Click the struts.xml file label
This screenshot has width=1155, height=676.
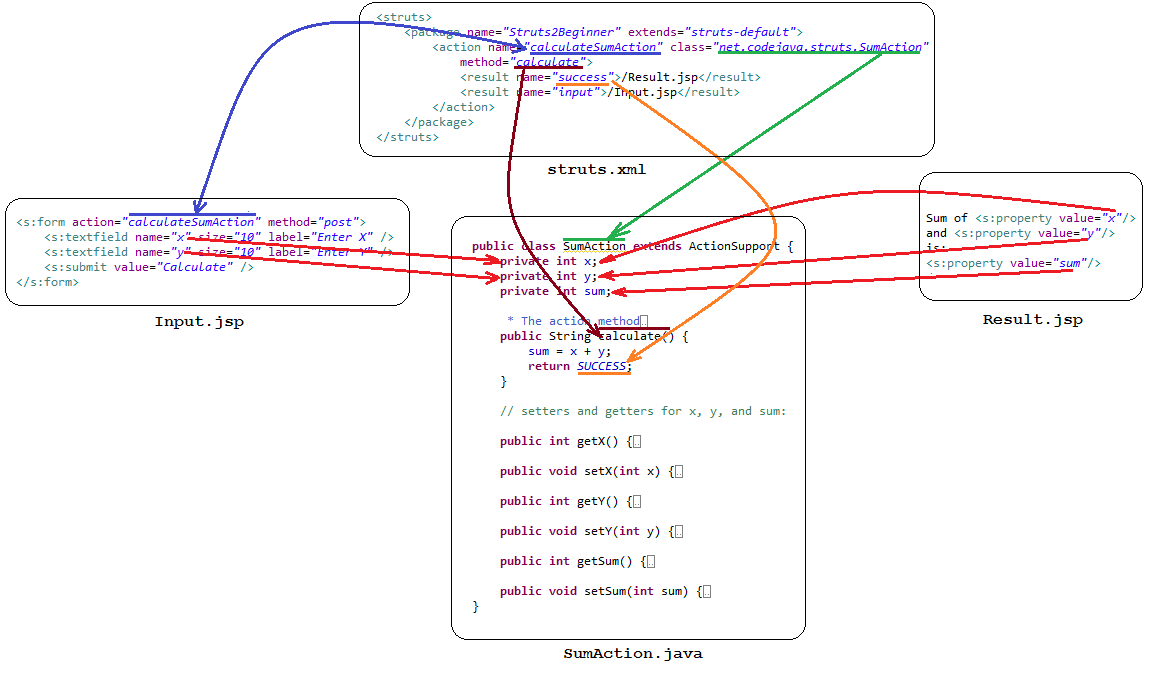click(x=596, y=170)
